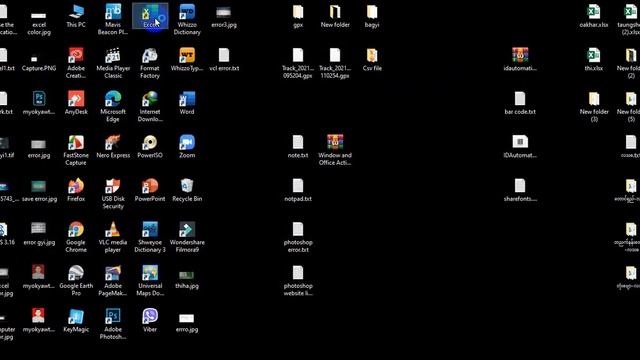
Task: Select the Csv file folder
Action: click(x=372, y=60)
